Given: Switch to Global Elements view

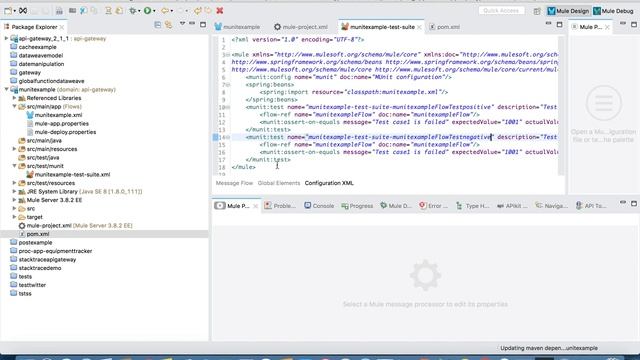Looking at the screenshot, I should (x=279, y=183).
